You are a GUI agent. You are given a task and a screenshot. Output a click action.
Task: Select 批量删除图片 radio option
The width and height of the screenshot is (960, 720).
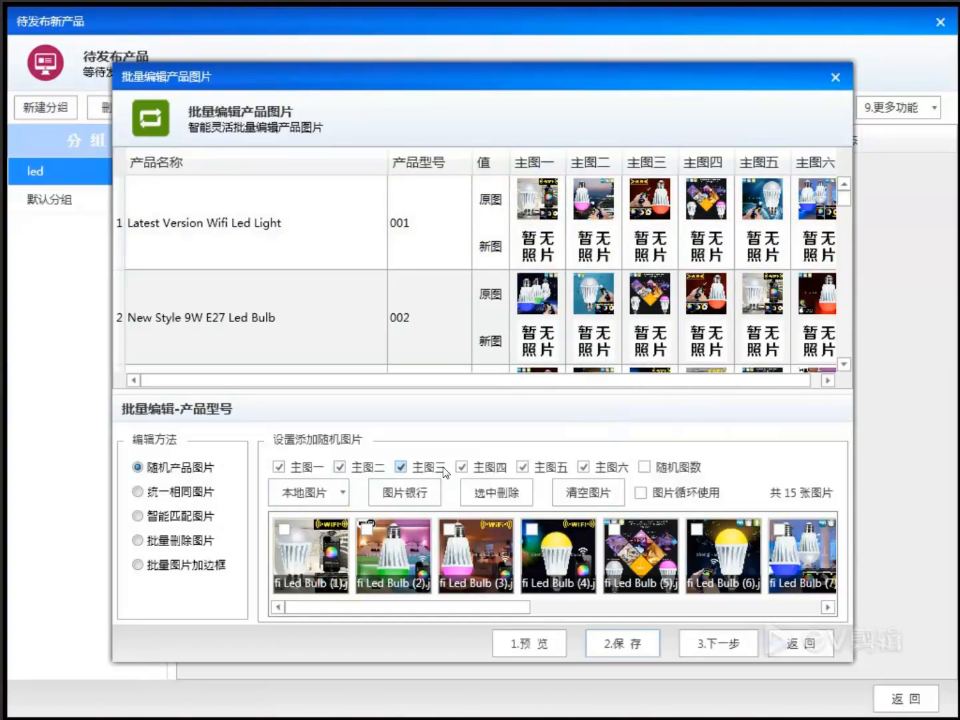174,541
